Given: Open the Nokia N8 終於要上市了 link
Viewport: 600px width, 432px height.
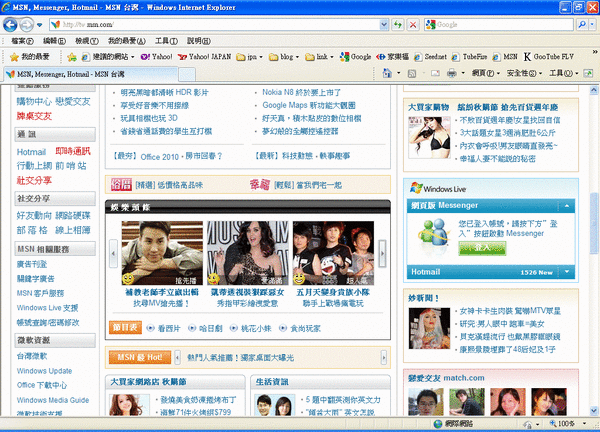Looking at the screenshot, I should click(x=302, y=92).
